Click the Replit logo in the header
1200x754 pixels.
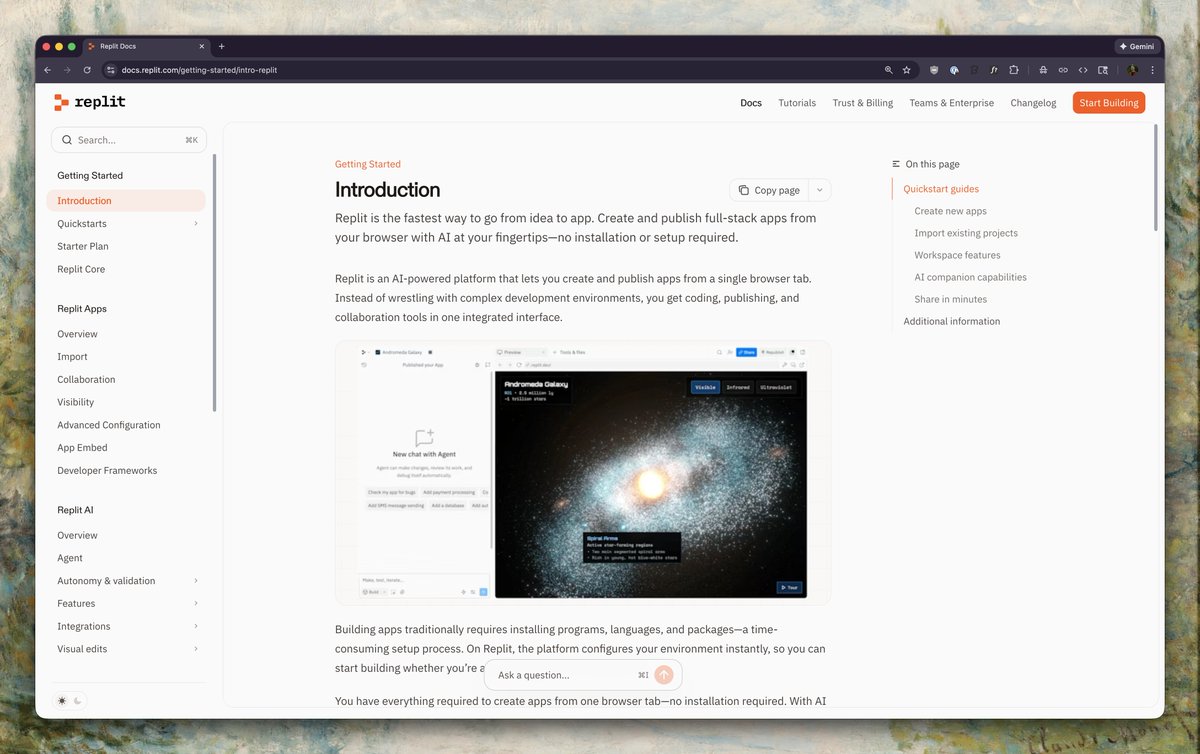pyautogui.click(x=90, y=102)
